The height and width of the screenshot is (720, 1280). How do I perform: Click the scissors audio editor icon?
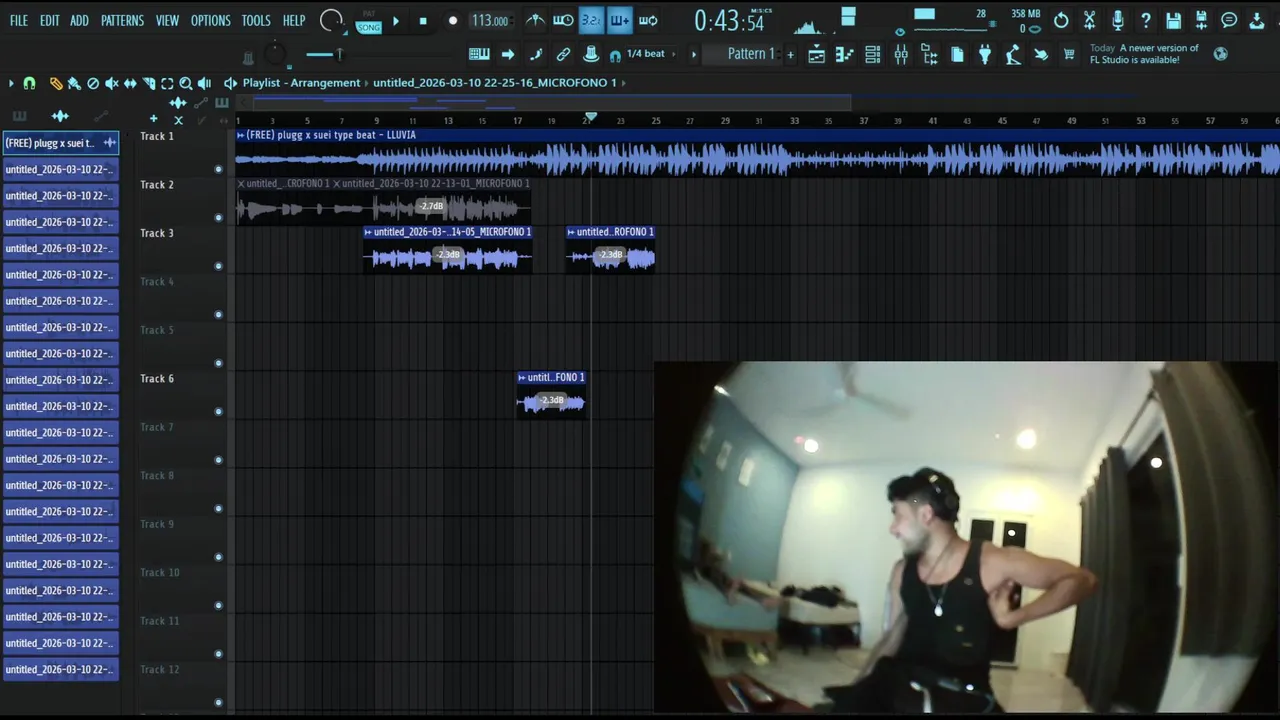1089,20
